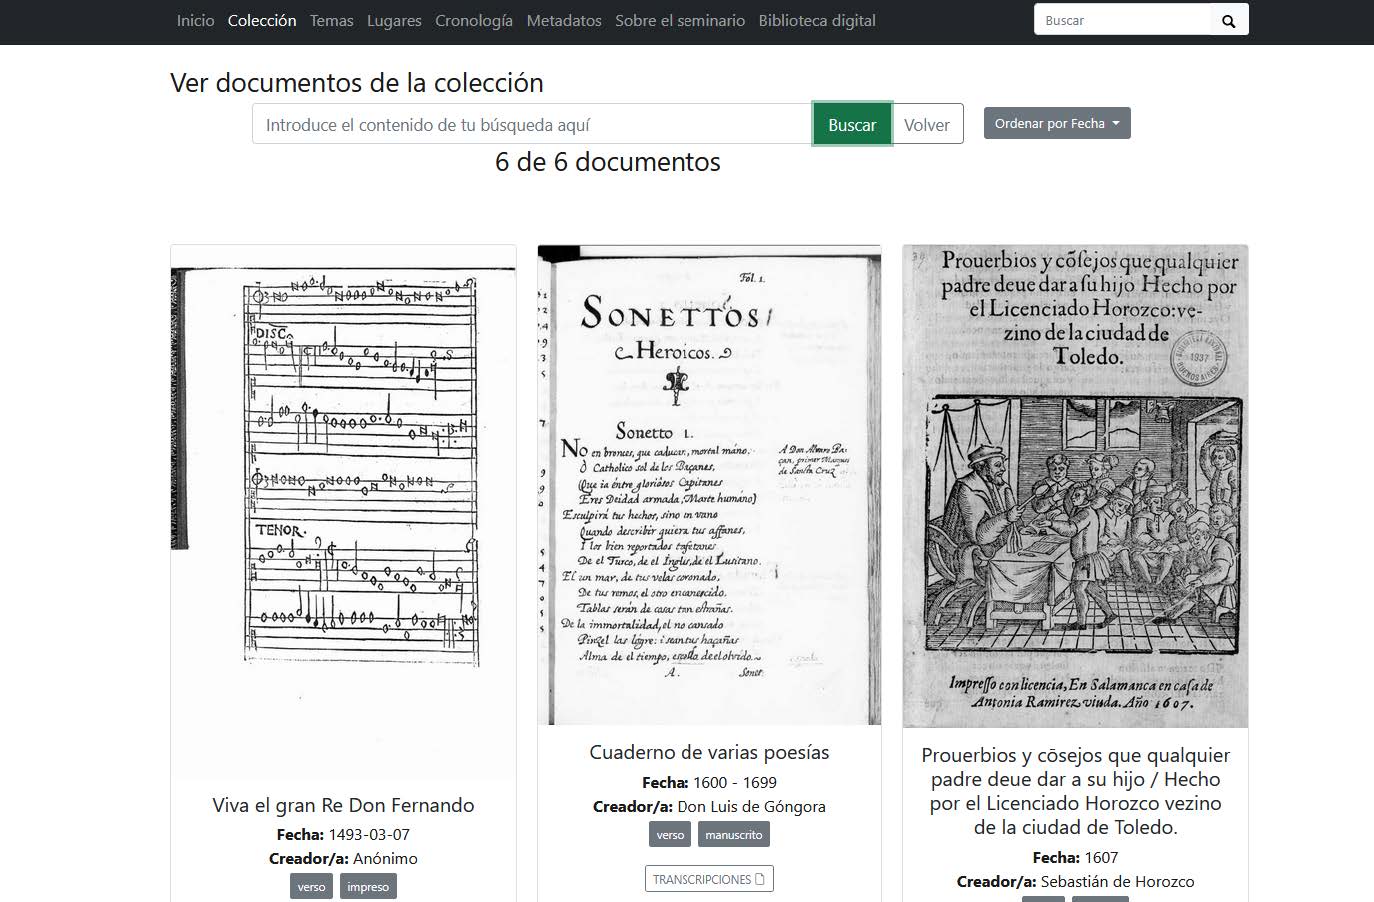The width and height of the screenshot is (1374, 902).
Task: Open the Prouerbios y consejos cover image
Action: [1075, 486]
